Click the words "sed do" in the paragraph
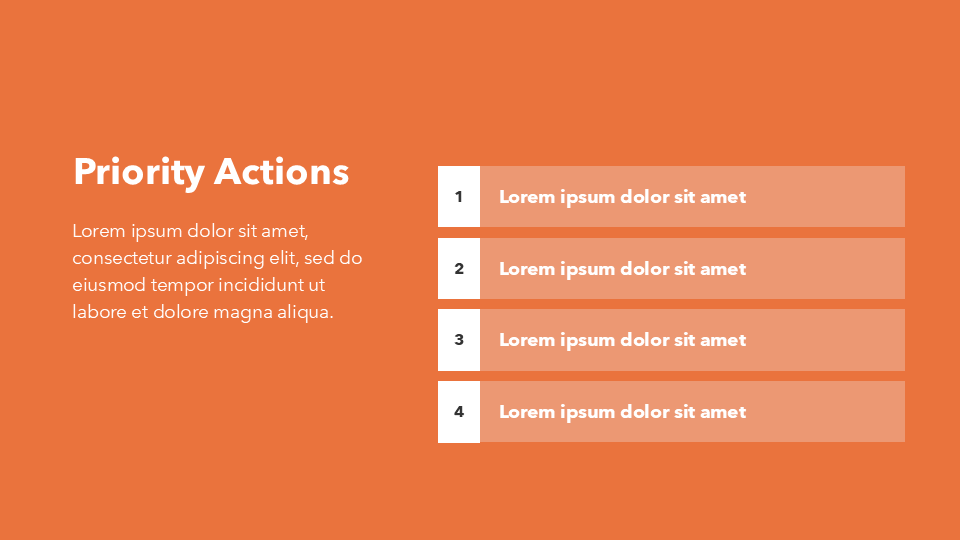Viewport: 960px width, 540px height. [333, 258]
